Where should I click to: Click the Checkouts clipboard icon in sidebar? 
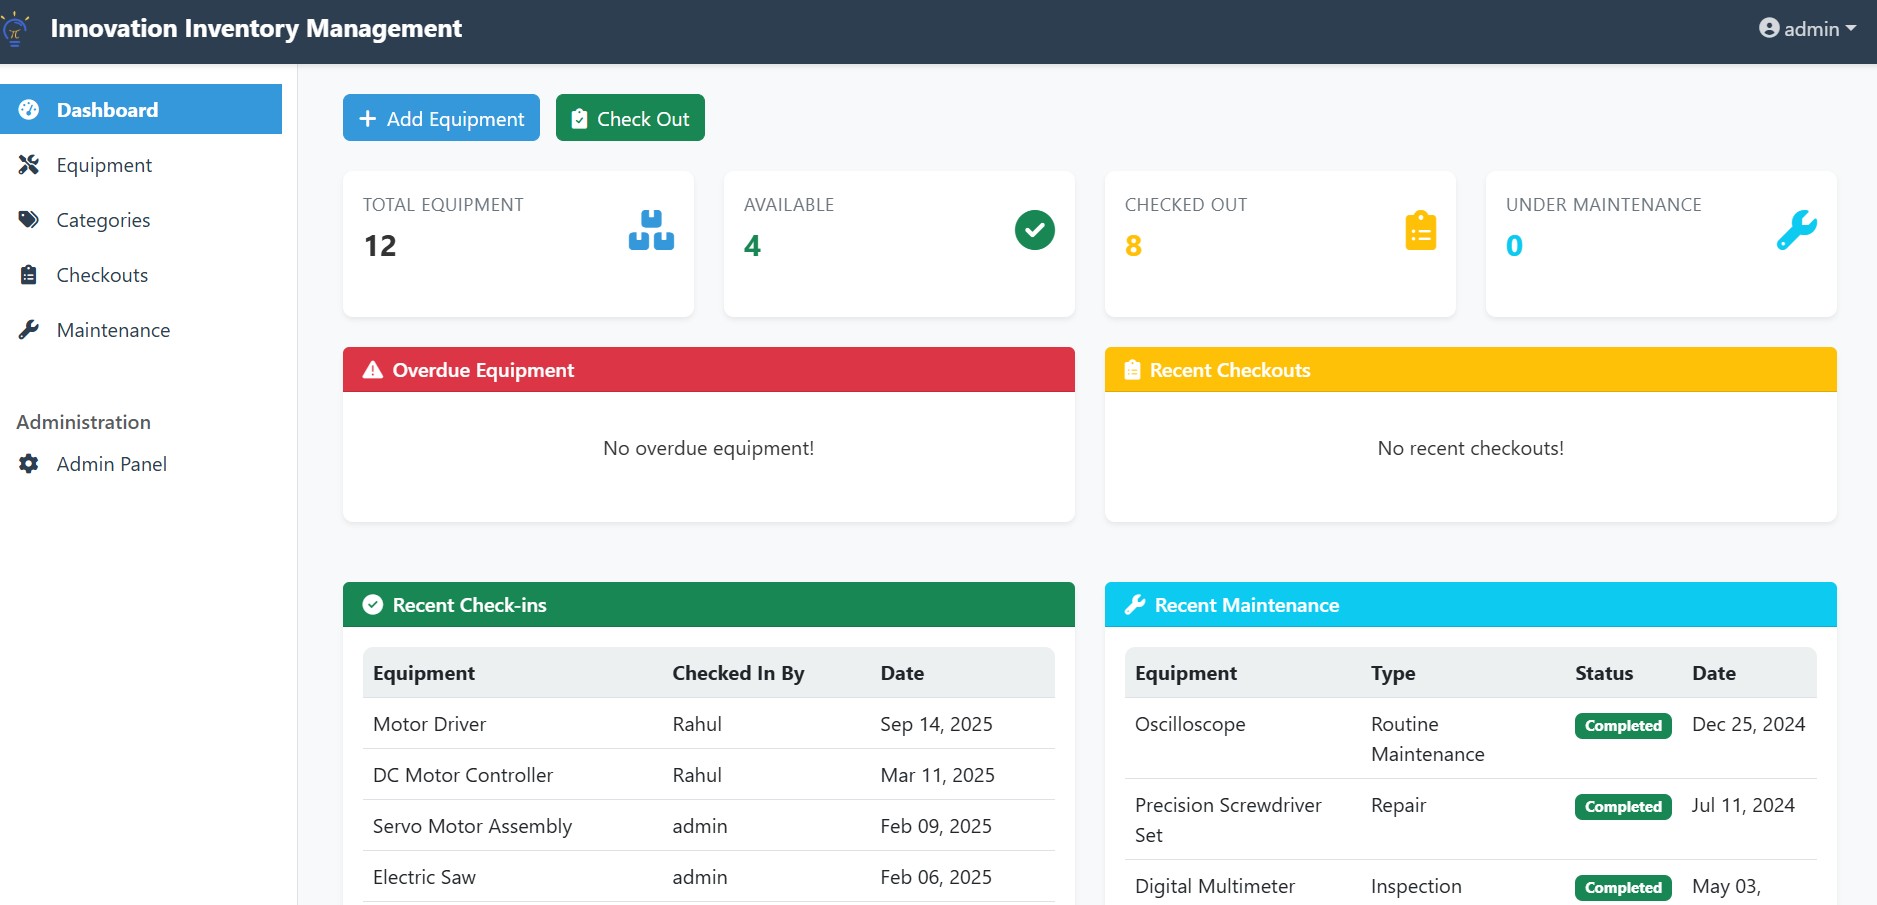point(29,275)
